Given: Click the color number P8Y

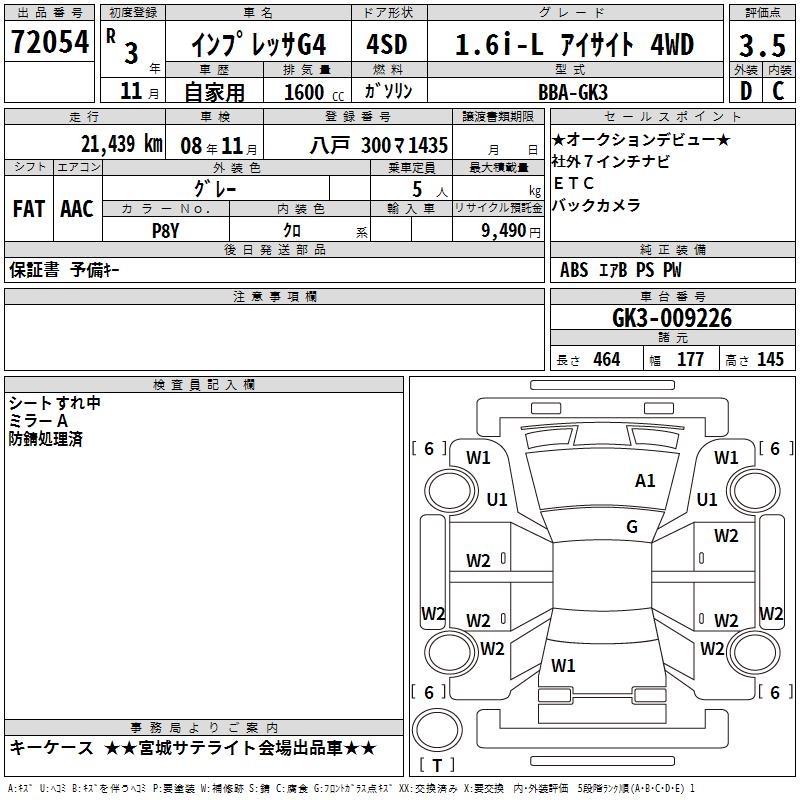Looking at the screenshot, I should coord(166,231).
